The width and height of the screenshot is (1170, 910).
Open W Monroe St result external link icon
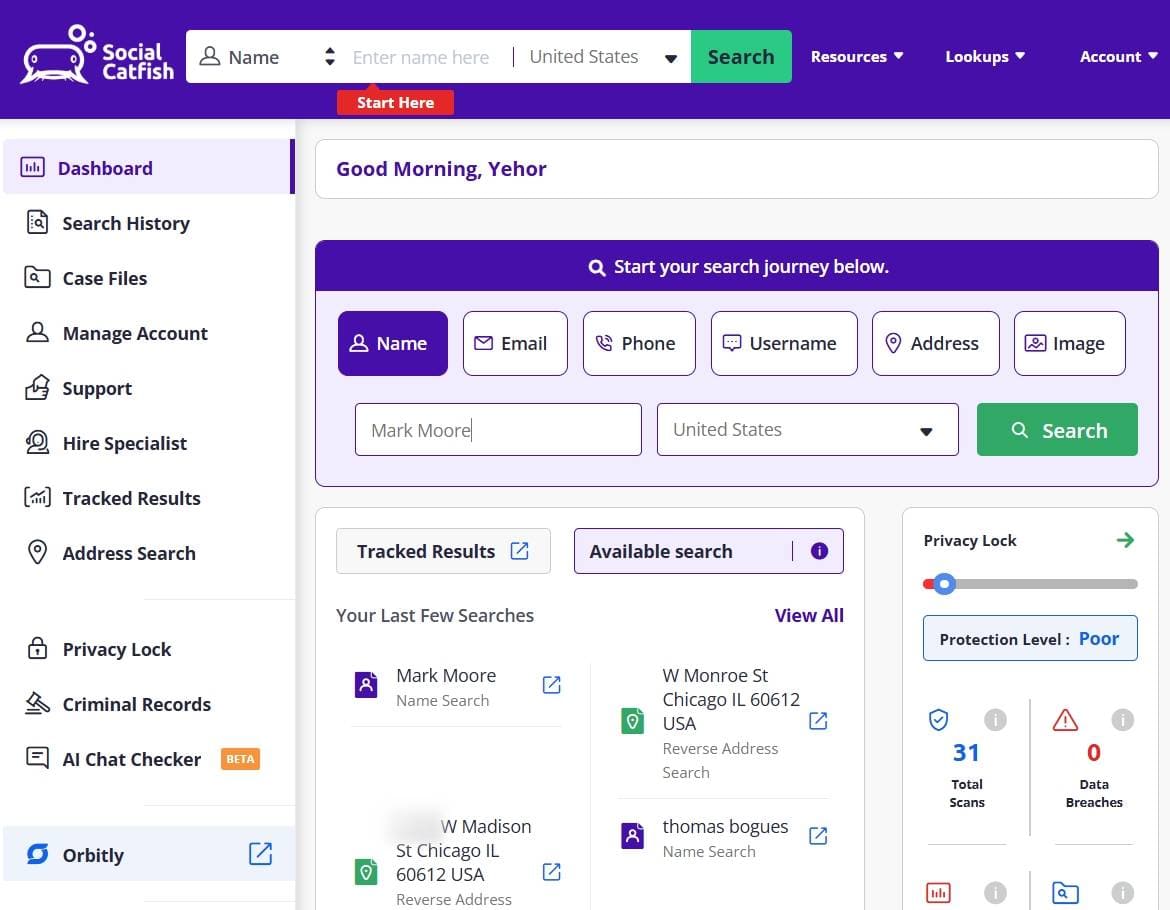[818, 721]
